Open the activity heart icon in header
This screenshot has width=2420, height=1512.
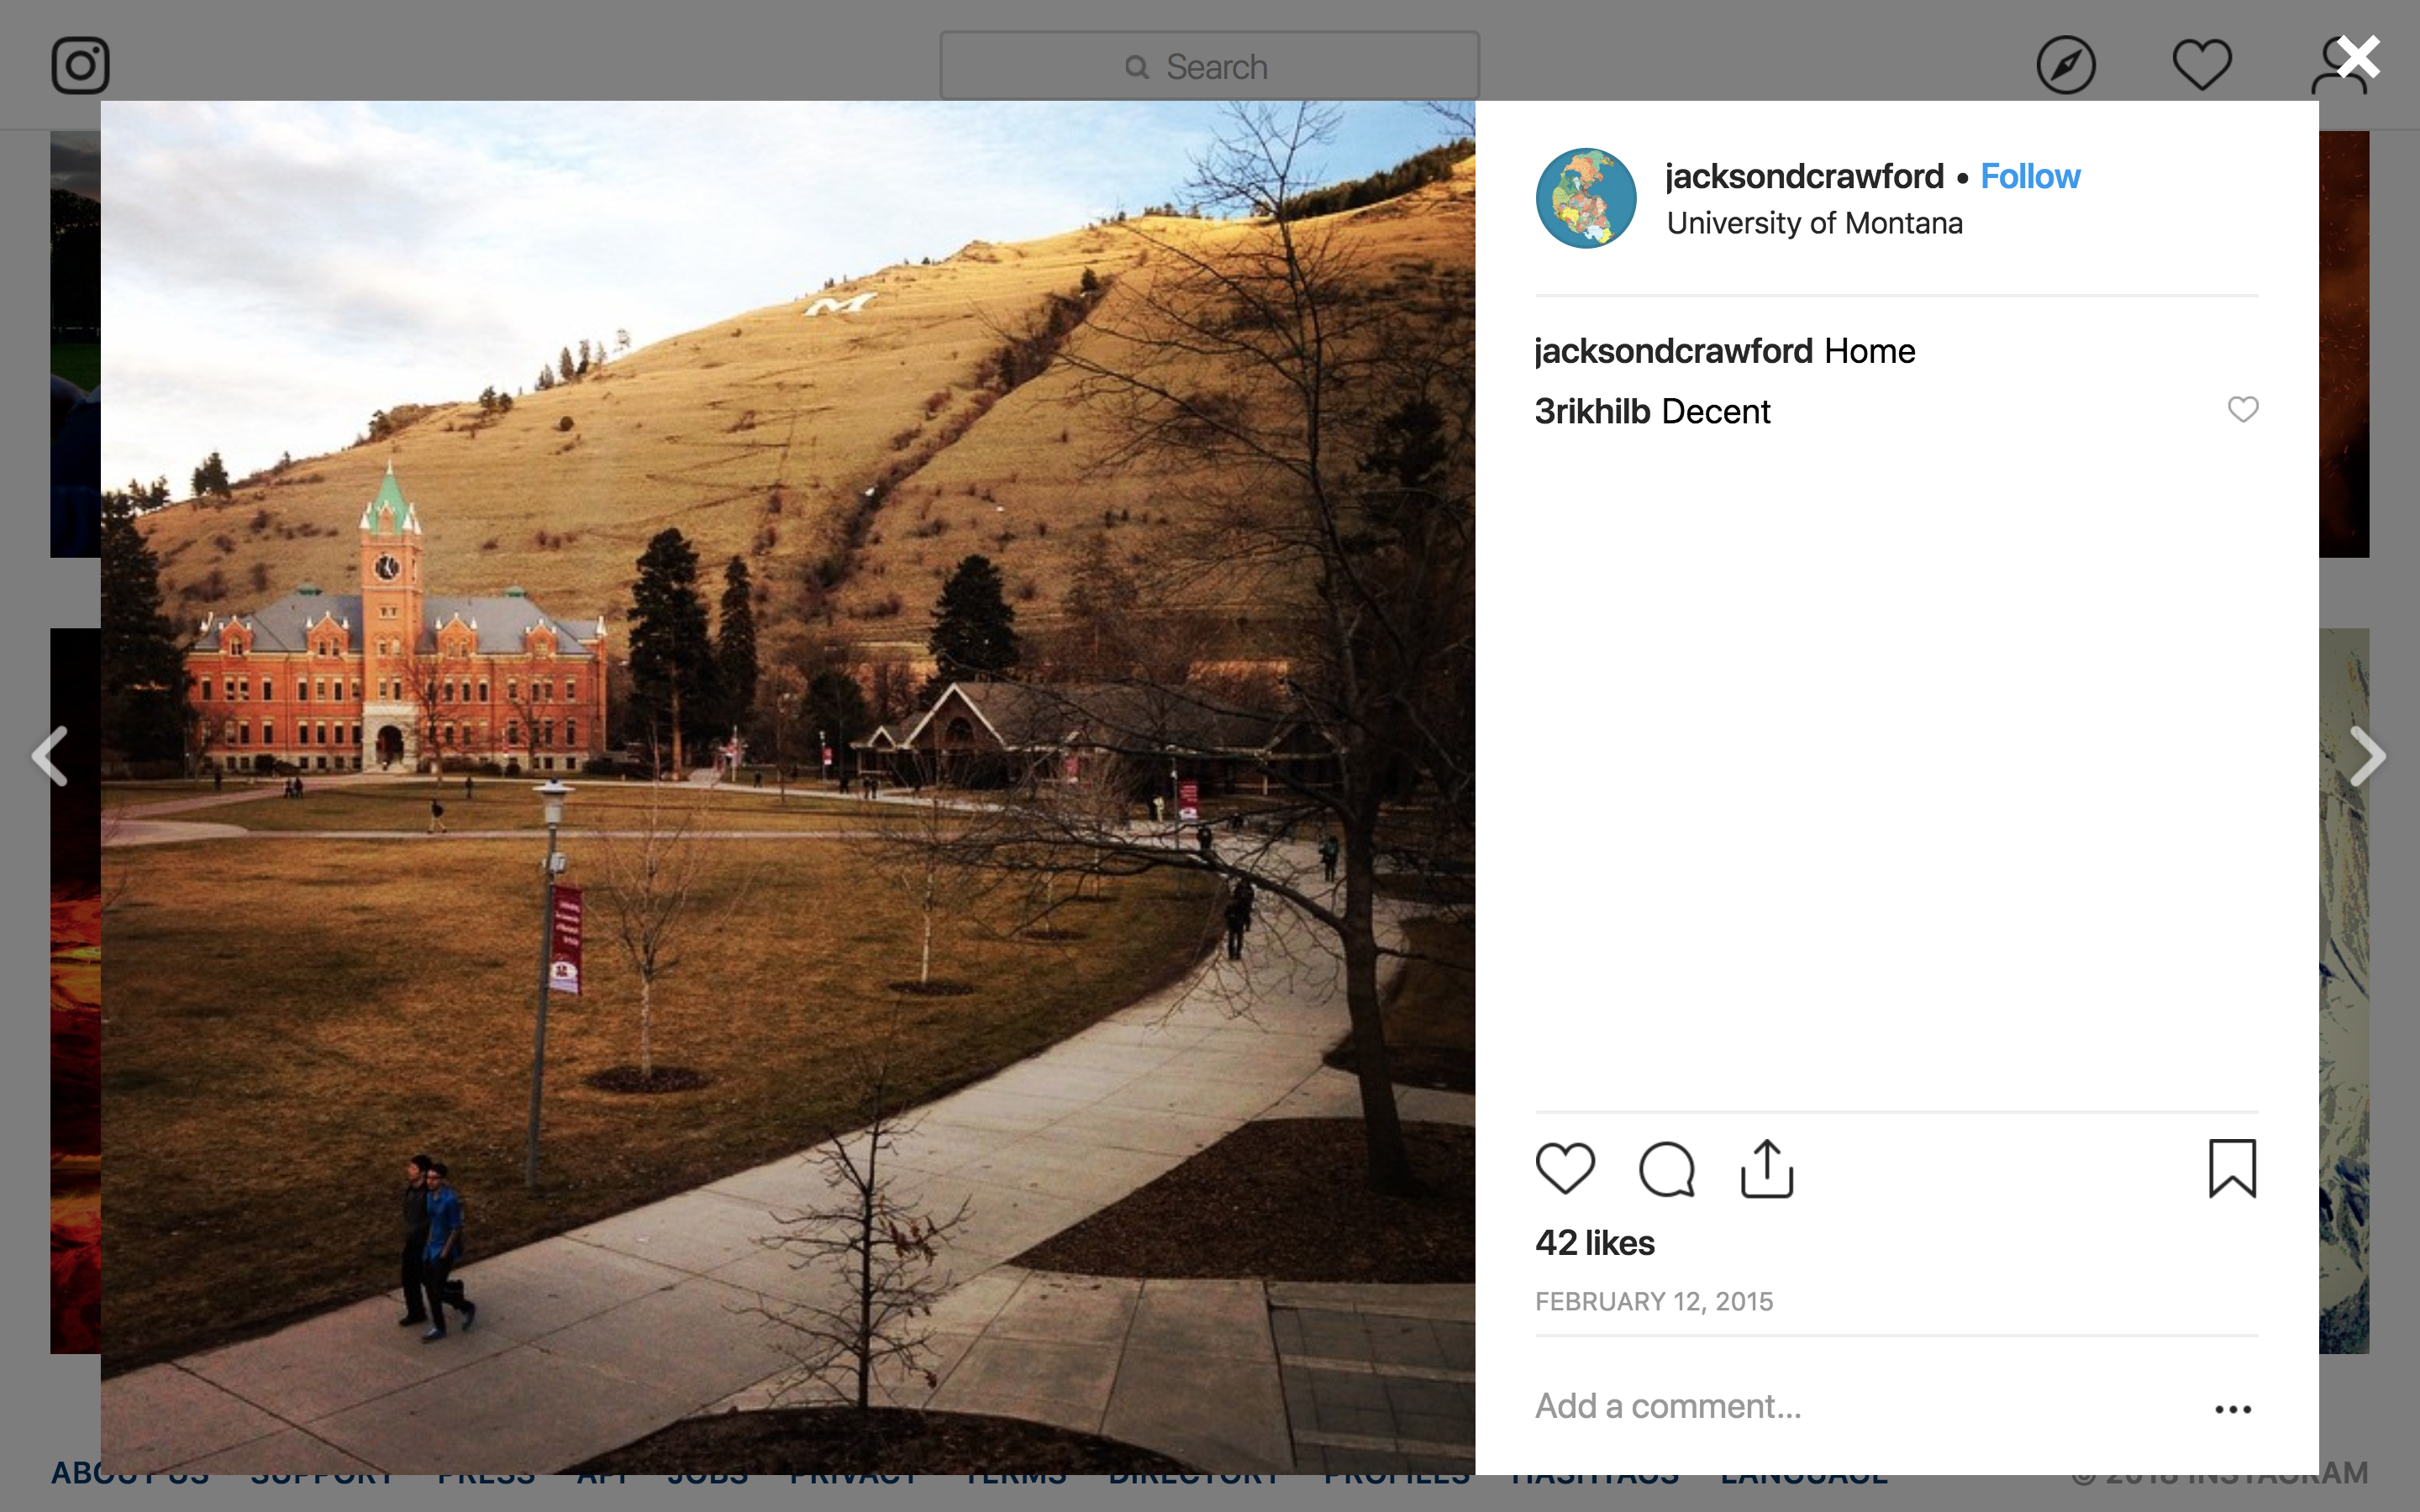click(x=2202, y=66)
